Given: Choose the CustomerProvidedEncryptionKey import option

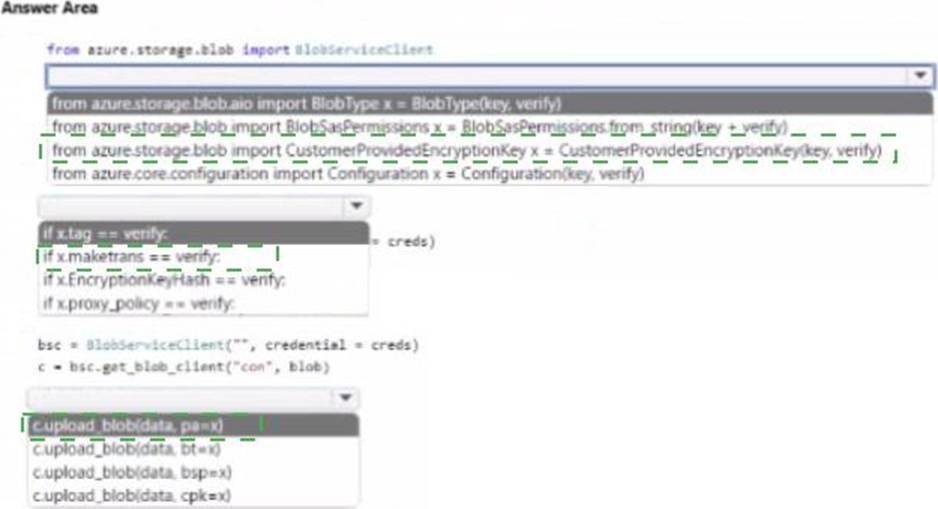Looking at the screenshot, I should click(489, 150).
